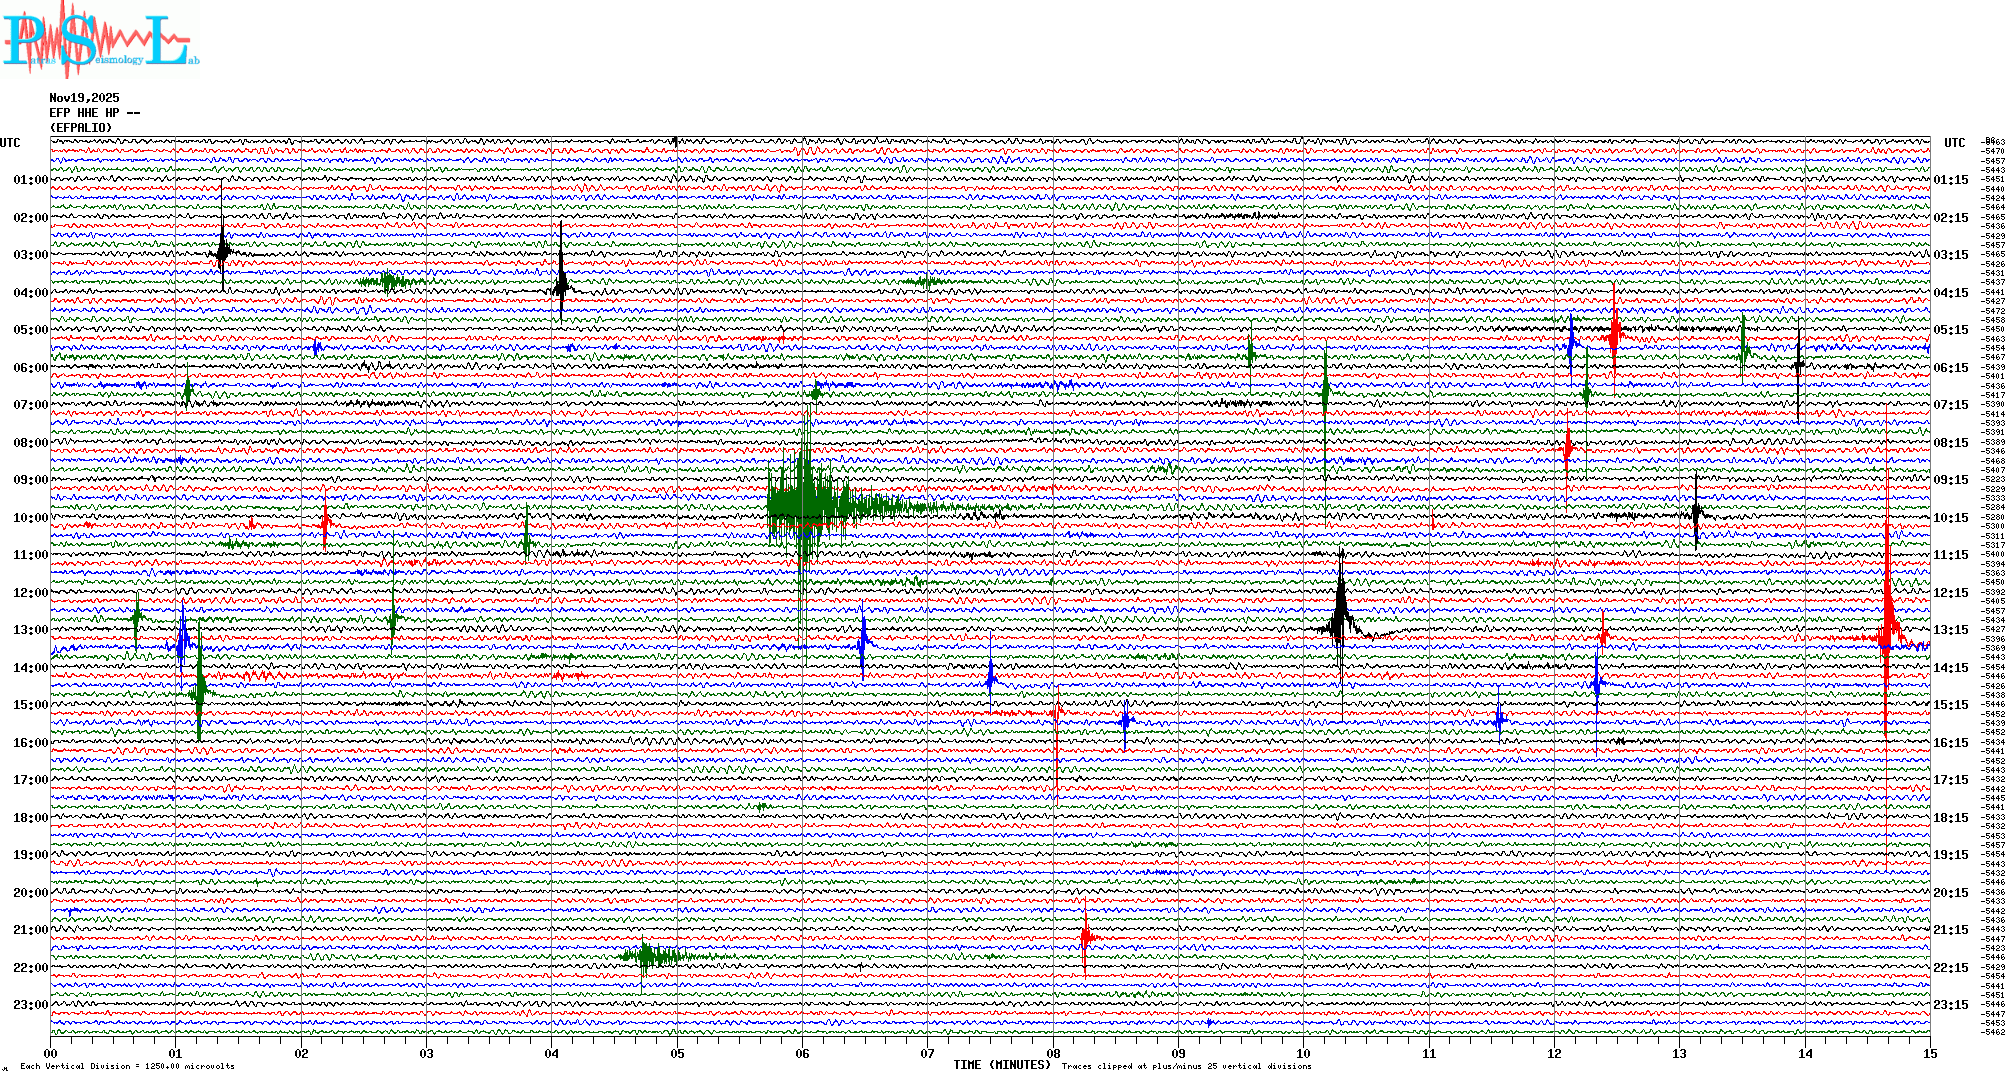Click the minute 15 tick label at bottom
Image resolution: width=2010 pixels, height=1080 pixels.
[1929, 1053]
